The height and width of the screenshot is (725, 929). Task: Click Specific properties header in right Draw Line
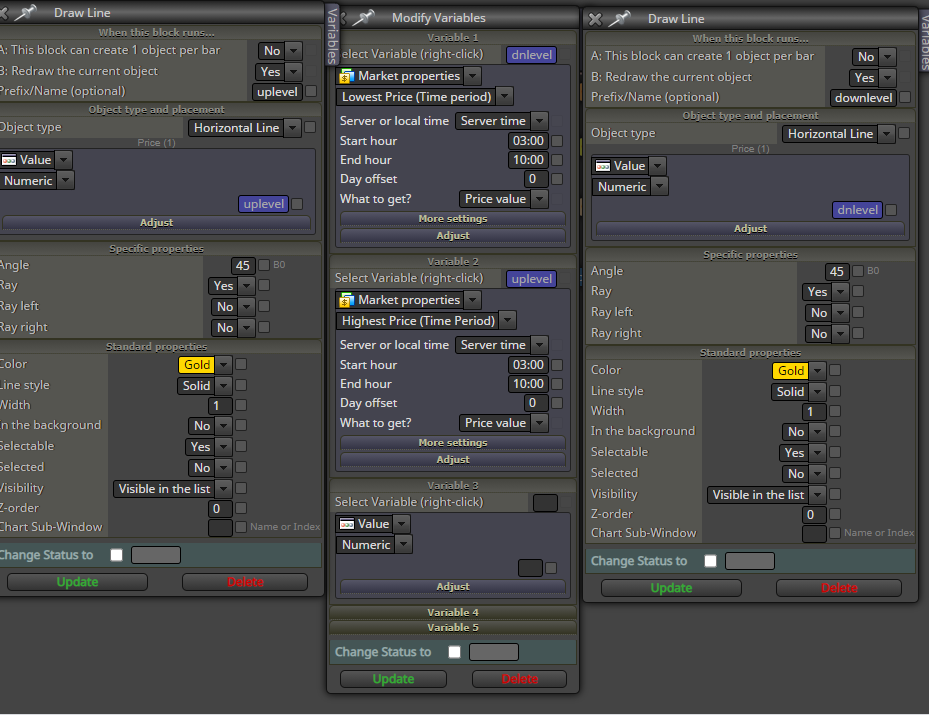click(x=750, y=255)
